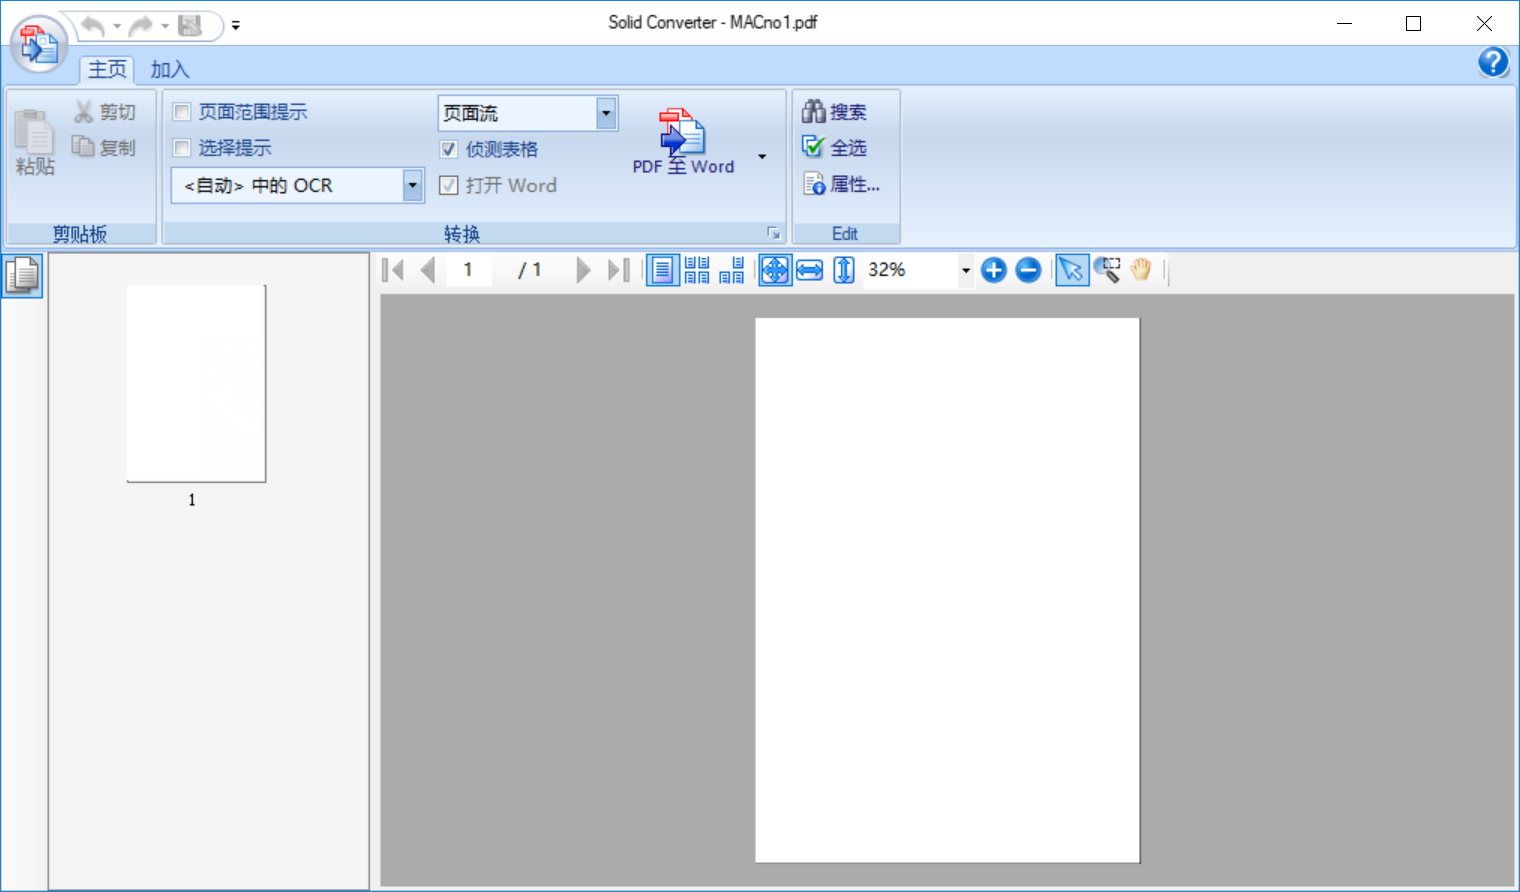Go to first page arrow
Screen dimensions: 1520x892
pyautogui.click(x=393, y=270)
